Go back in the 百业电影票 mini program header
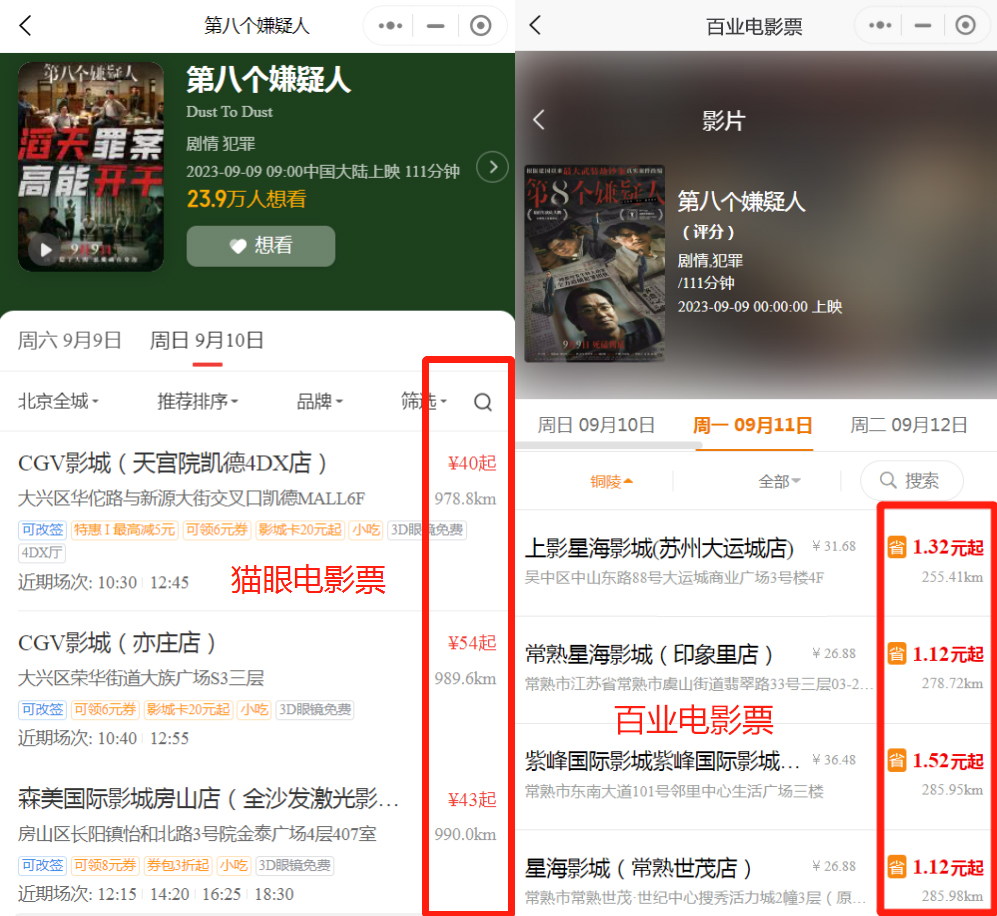This screenshot has height=916, width=997. click(x=535, y=25)
